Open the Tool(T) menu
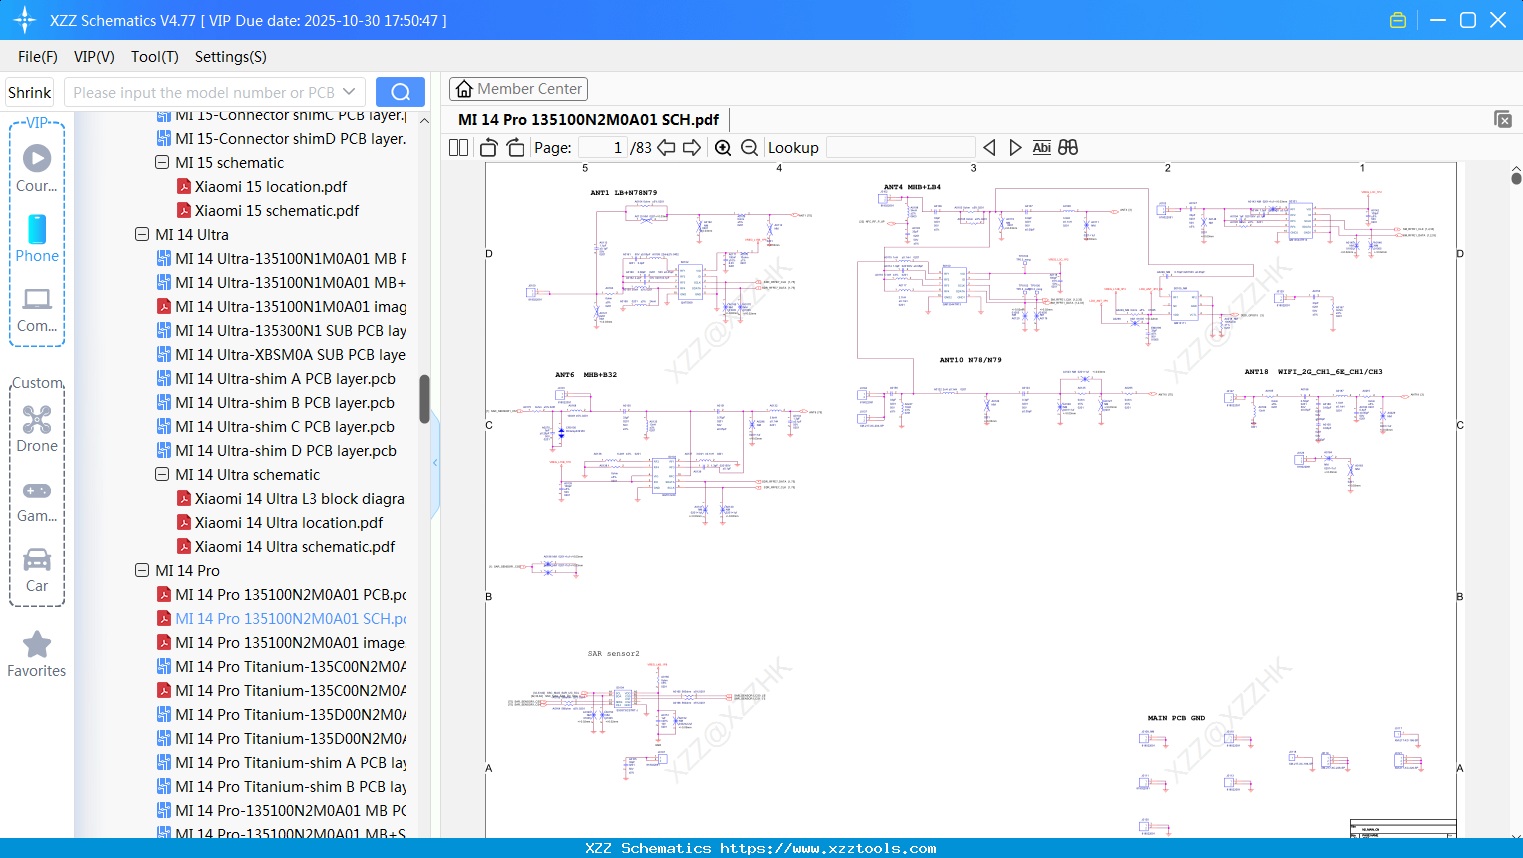This screenshot has height=858, width=1523. 154,57
